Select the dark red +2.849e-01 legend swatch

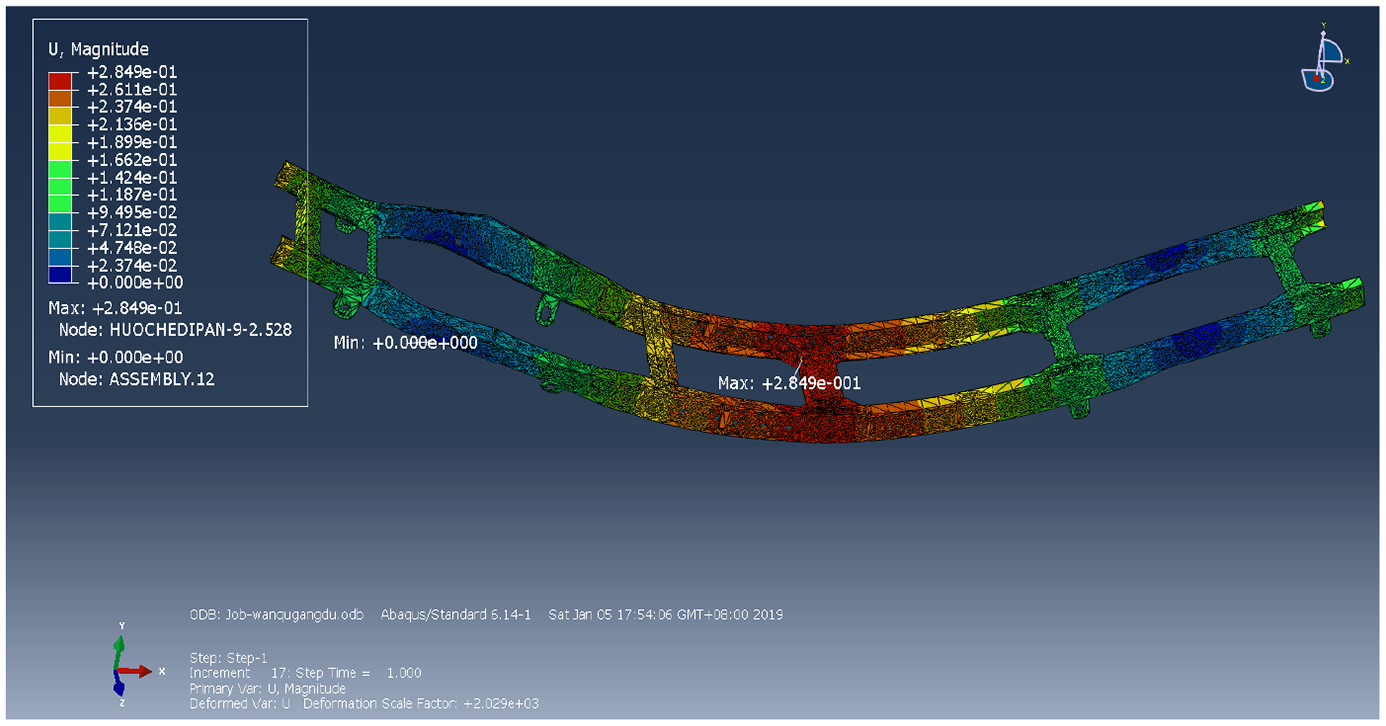point(60,81)
